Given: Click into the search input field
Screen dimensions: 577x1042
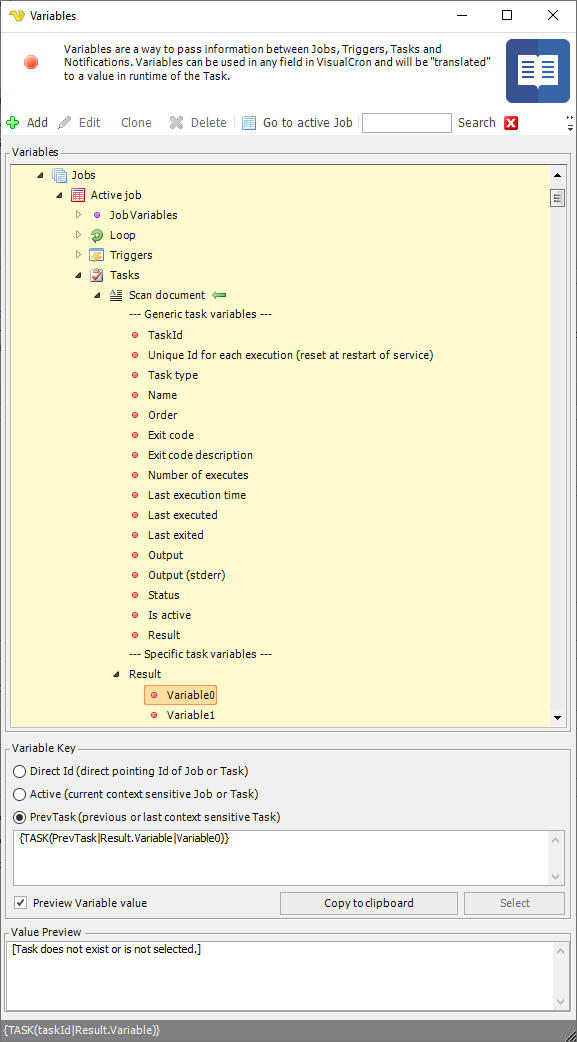Looking at the screenshot, I should click(407, 123).
